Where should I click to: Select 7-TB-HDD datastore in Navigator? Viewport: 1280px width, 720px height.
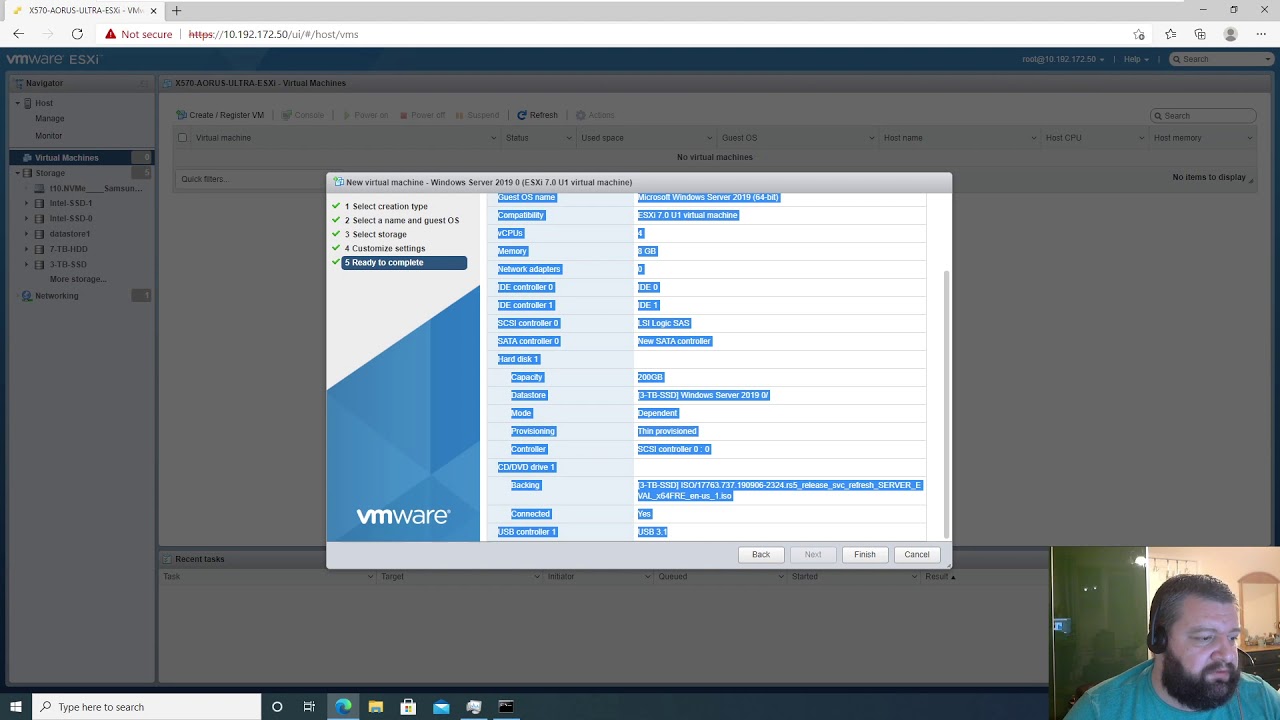69,249
